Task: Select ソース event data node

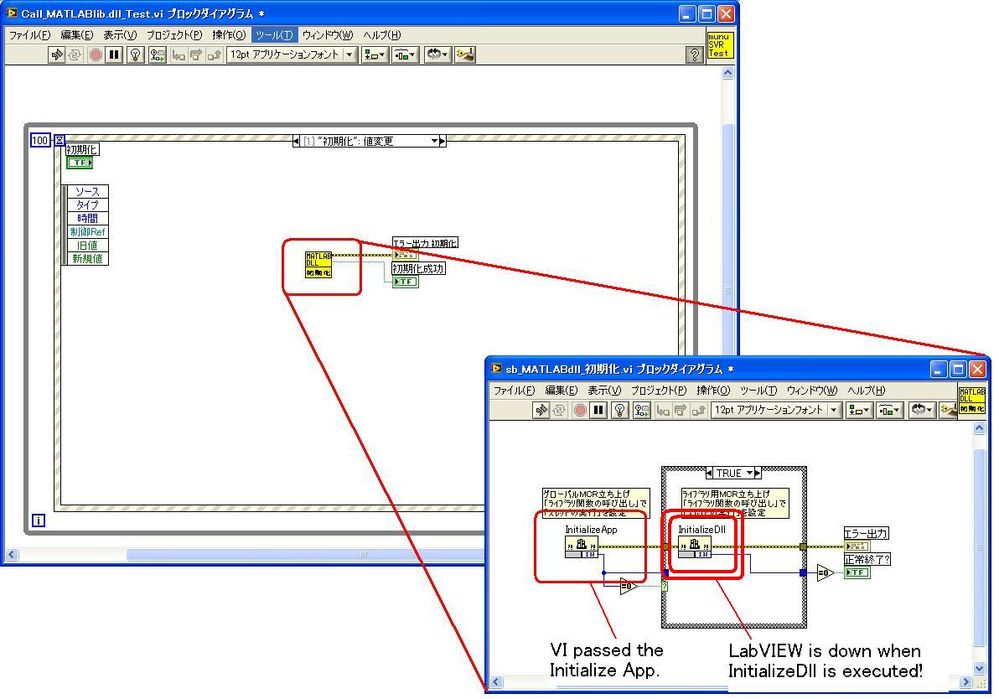Action: click(87, 192)
